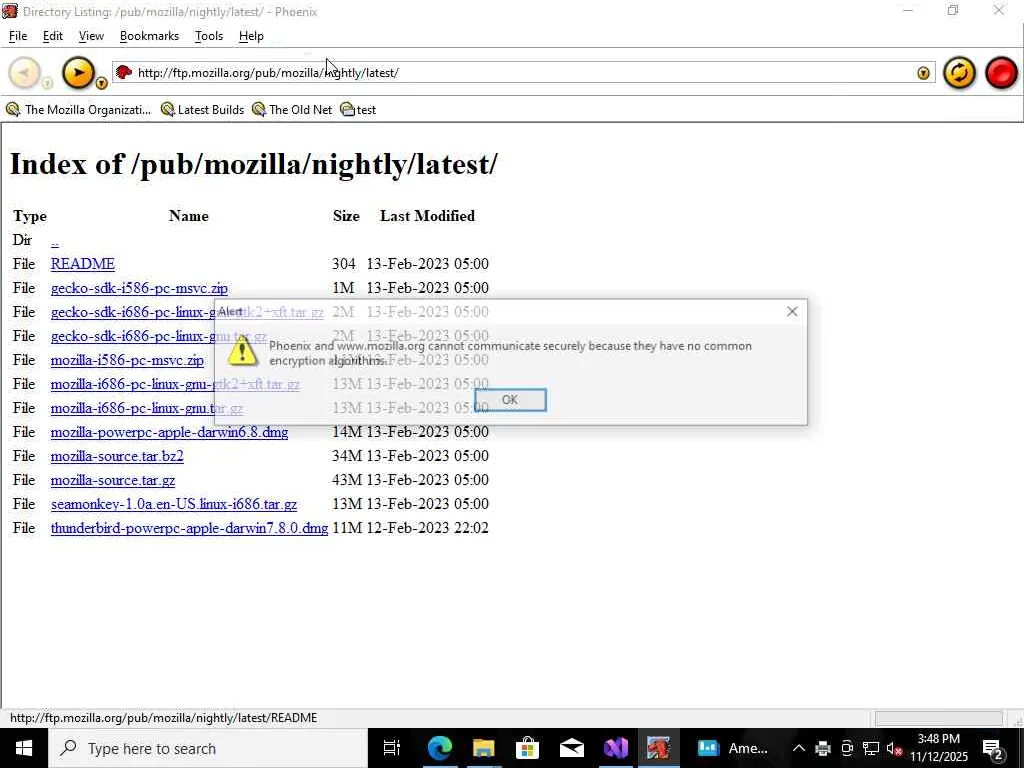
Task: Open mozilla-source.tar.bz2 link
Action: coord(117,456)
